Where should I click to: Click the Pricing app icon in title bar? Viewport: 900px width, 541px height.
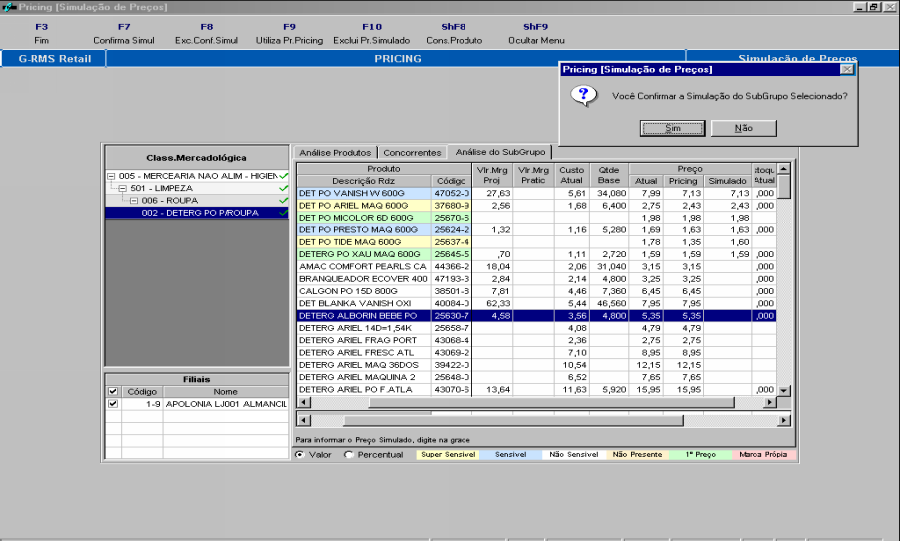tap(9, 7)
